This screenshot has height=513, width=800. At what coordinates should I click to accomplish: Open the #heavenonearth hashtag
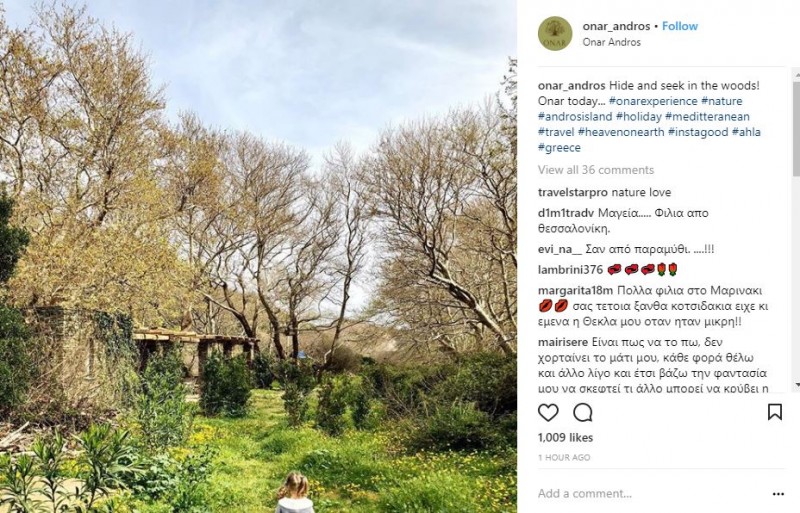coord(621,132)
